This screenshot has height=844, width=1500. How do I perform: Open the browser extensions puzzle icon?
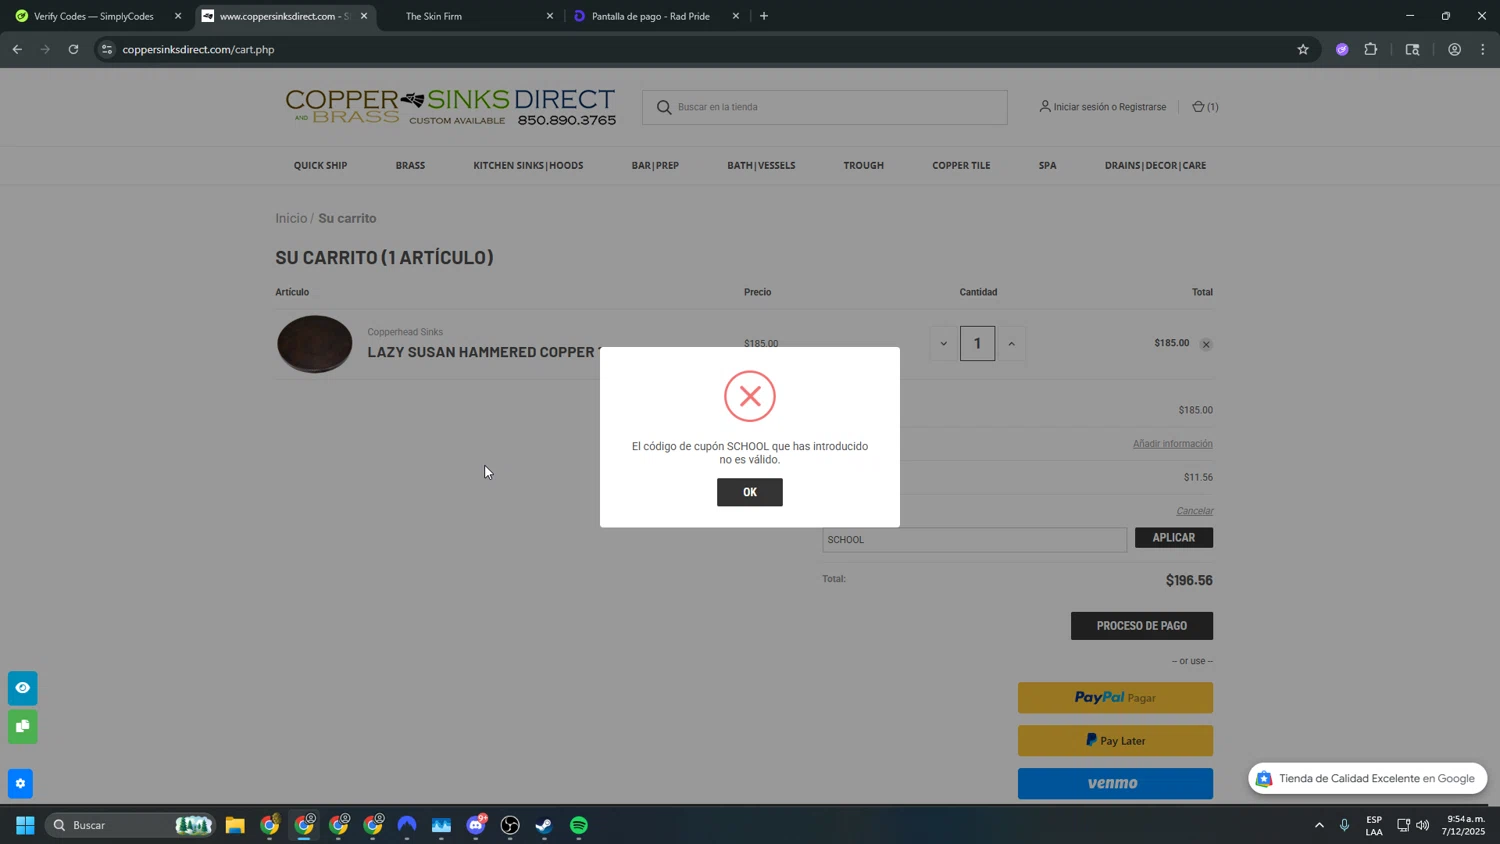(x=1371, y=49)
